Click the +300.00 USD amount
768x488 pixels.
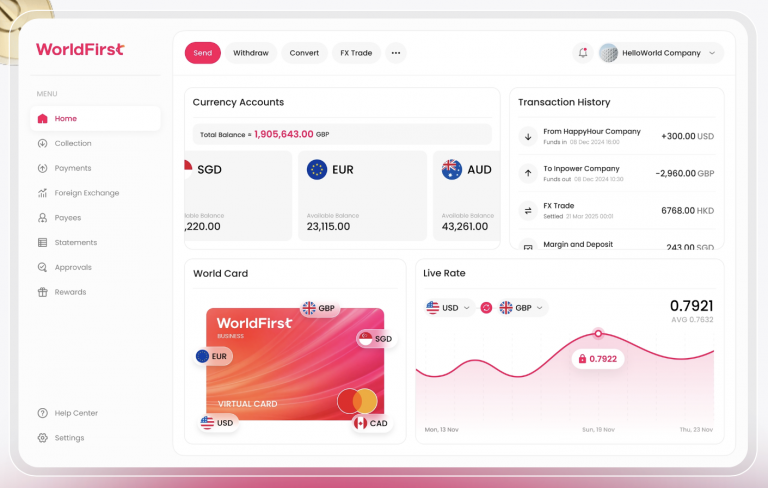pos(687,136)
